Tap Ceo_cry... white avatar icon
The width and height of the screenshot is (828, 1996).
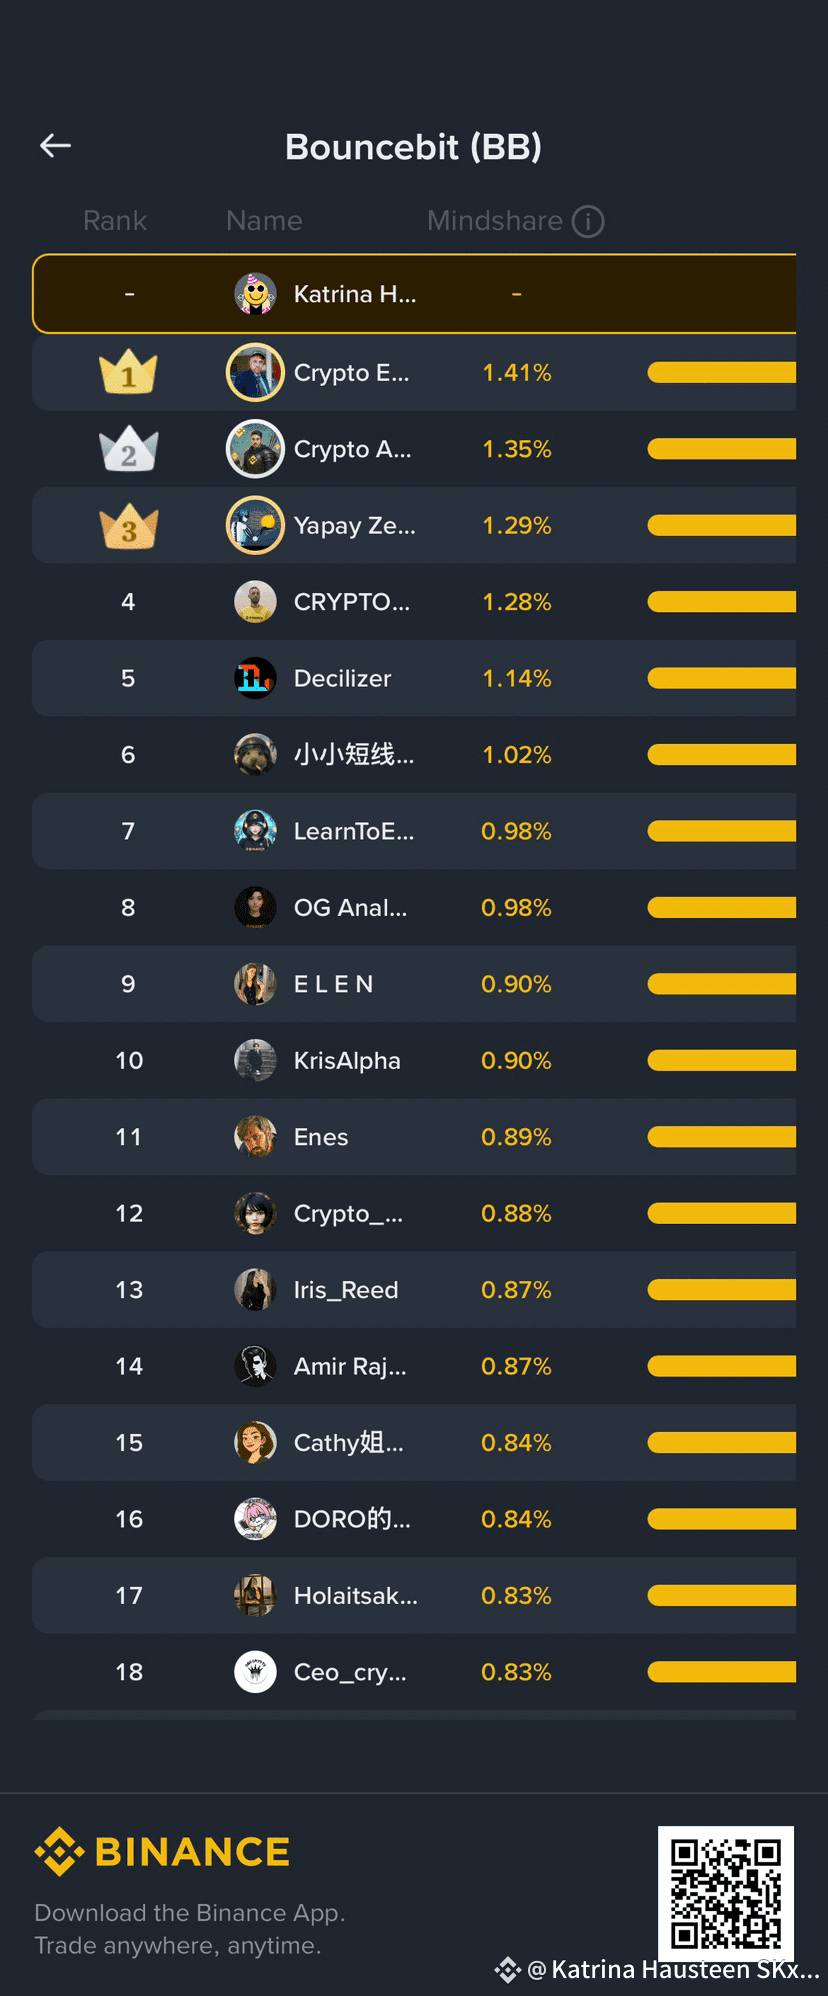(x=255, y=1672)
